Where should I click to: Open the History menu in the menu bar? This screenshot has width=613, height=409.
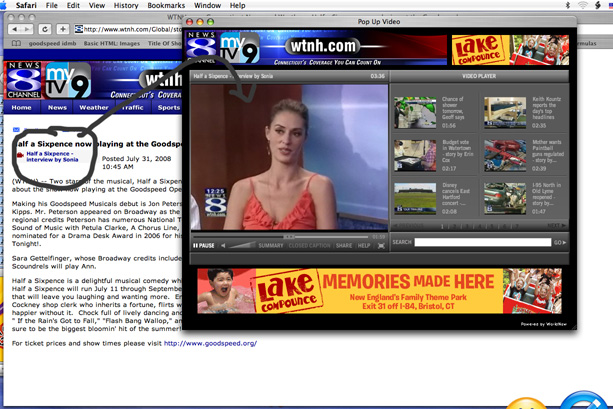point(126,6)
